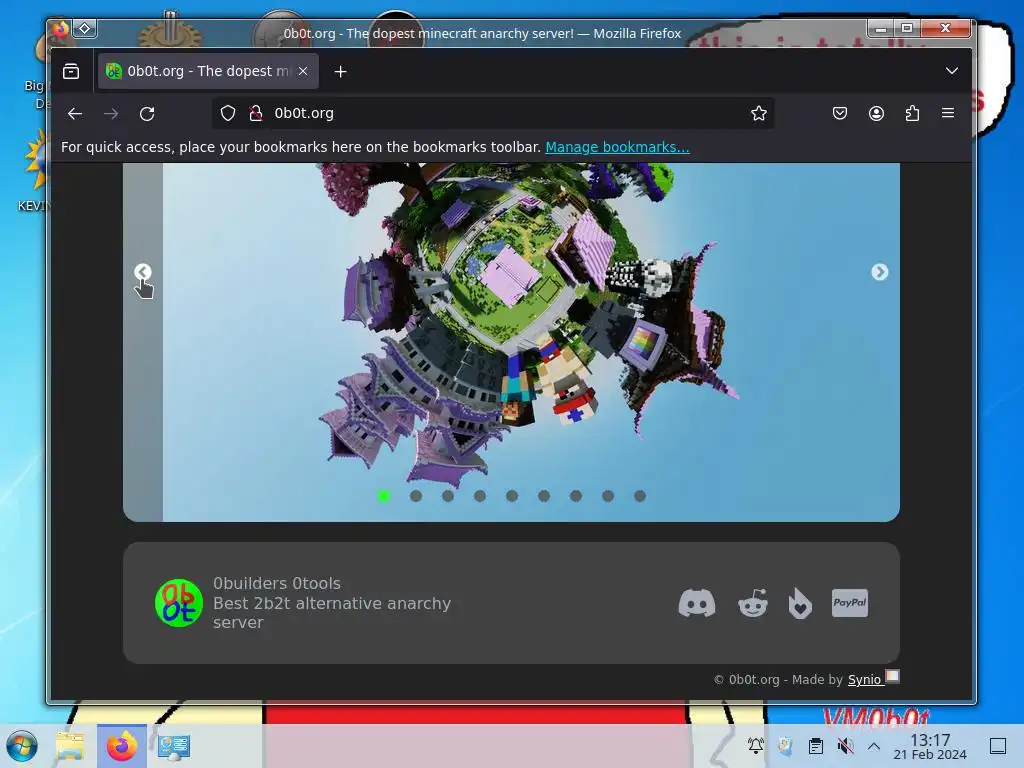
Task: Close the 0b0t.org tab
Action: coord(303,71)
